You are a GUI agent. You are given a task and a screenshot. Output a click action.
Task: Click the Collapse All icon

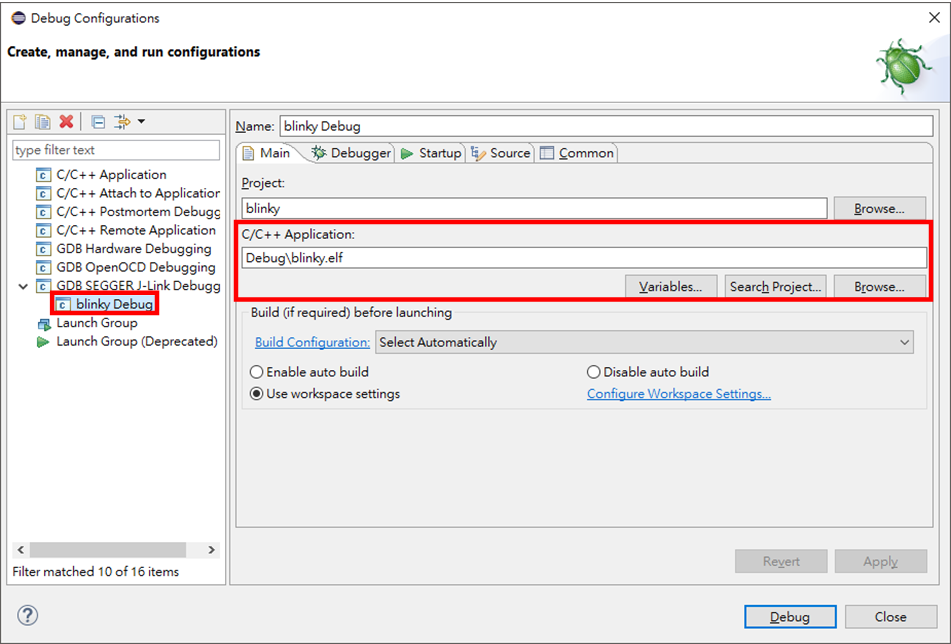click(98, 122)
